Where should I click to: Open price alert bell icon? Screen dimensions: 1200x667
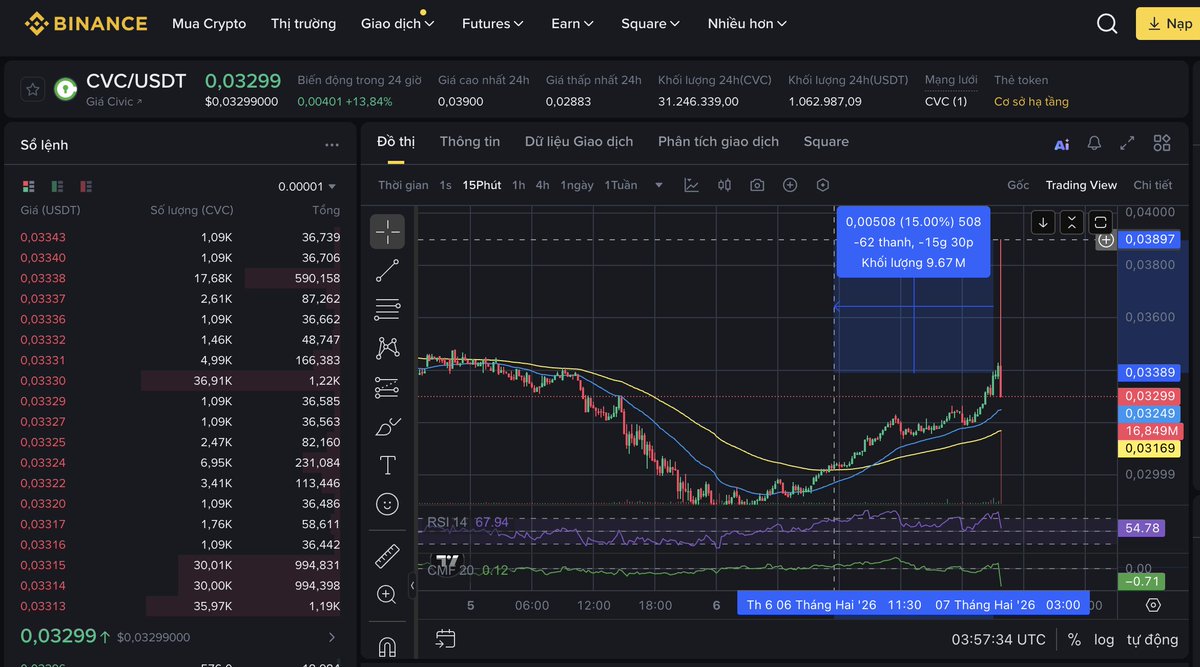click(1095, 143)
